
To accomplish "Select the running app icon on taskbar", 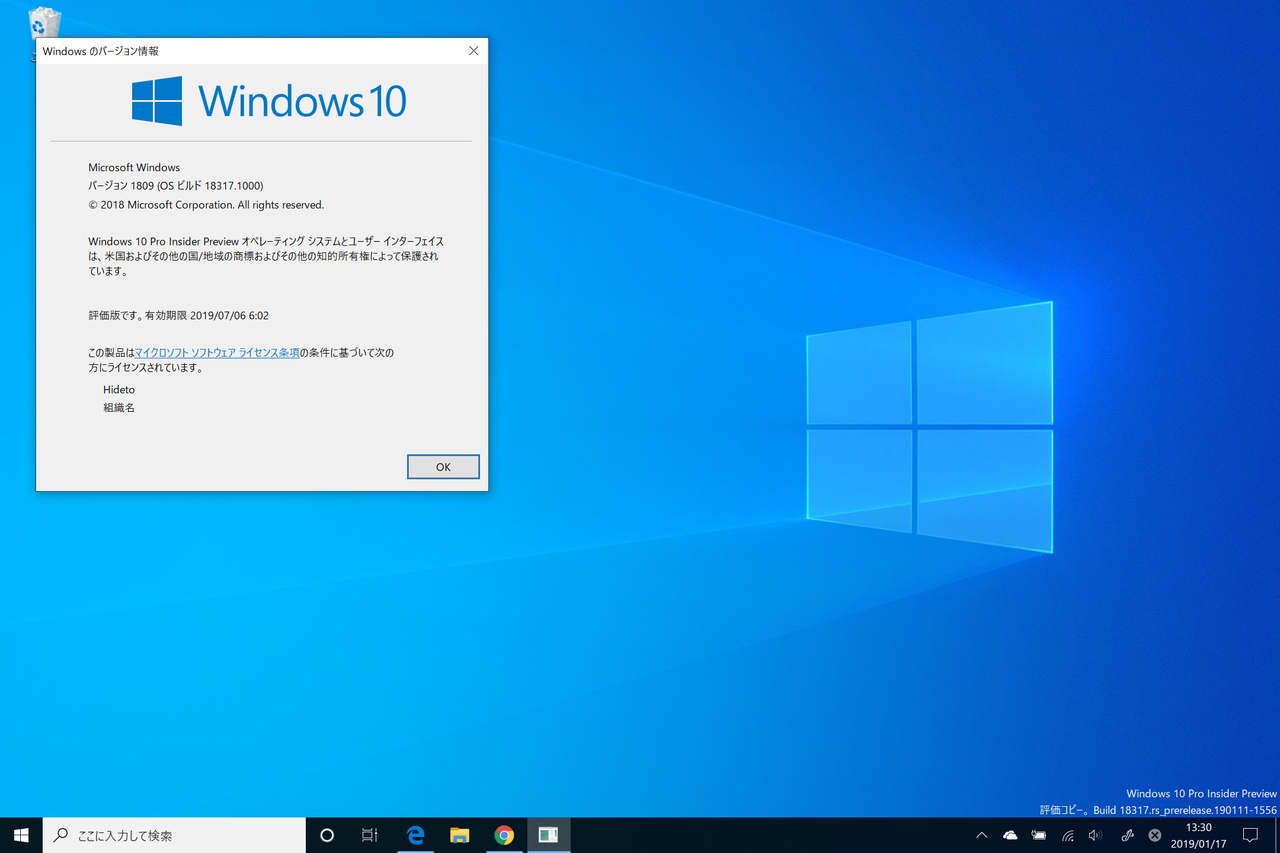I will pyautogui.click(x=548, y=835).
